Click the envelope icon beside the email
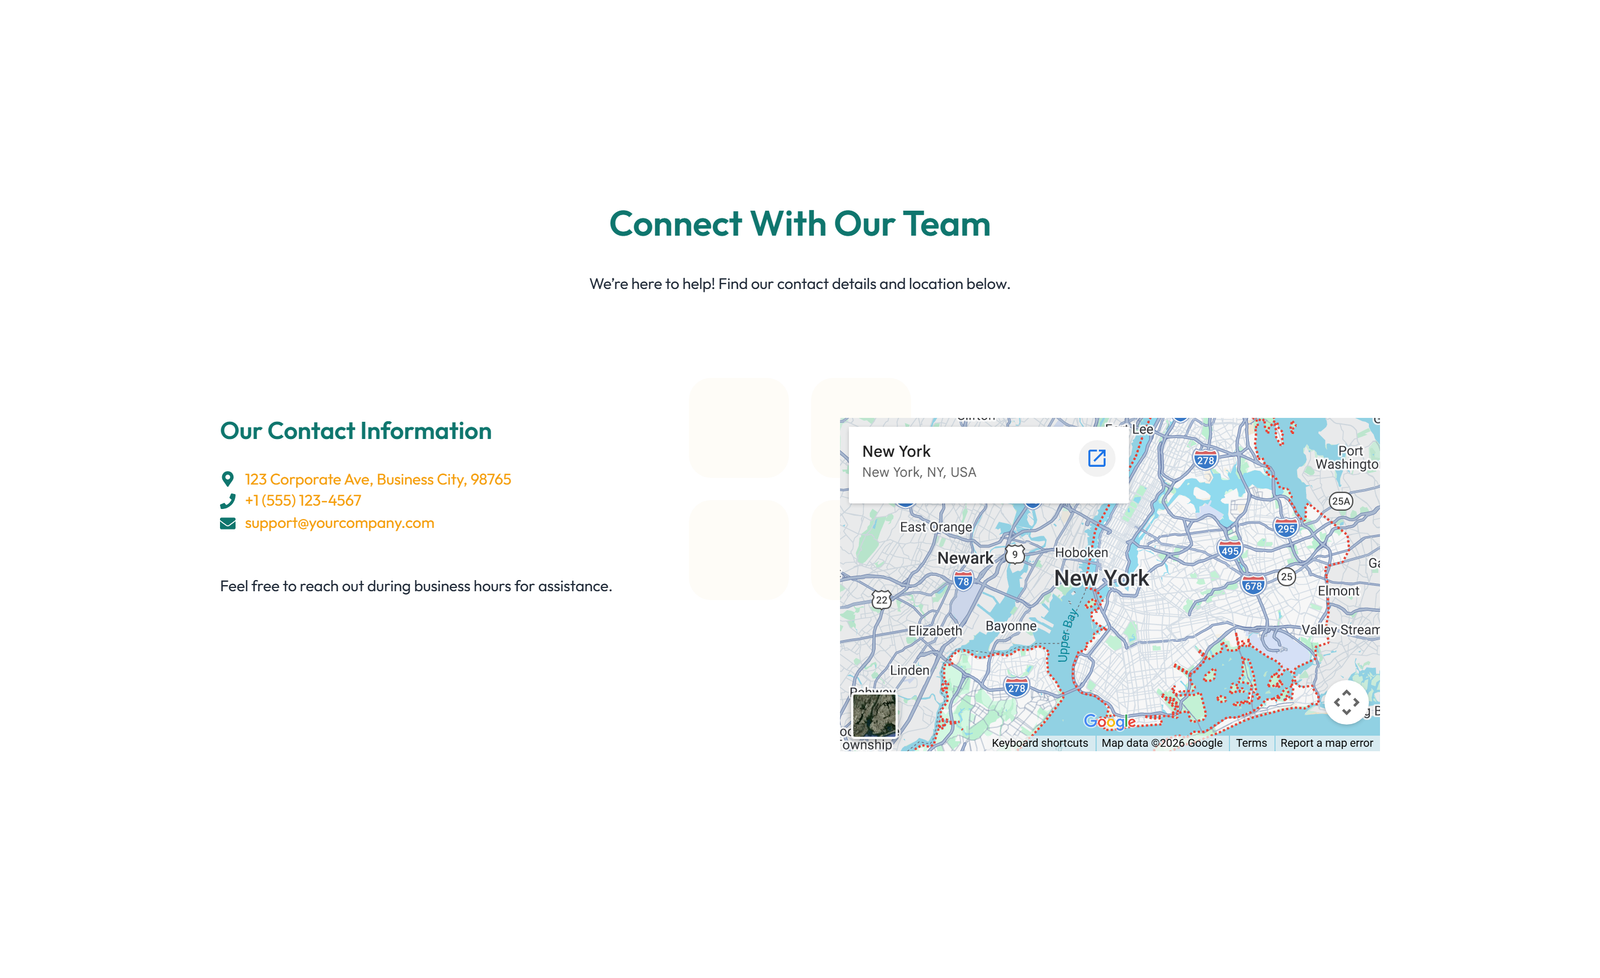 228,523
